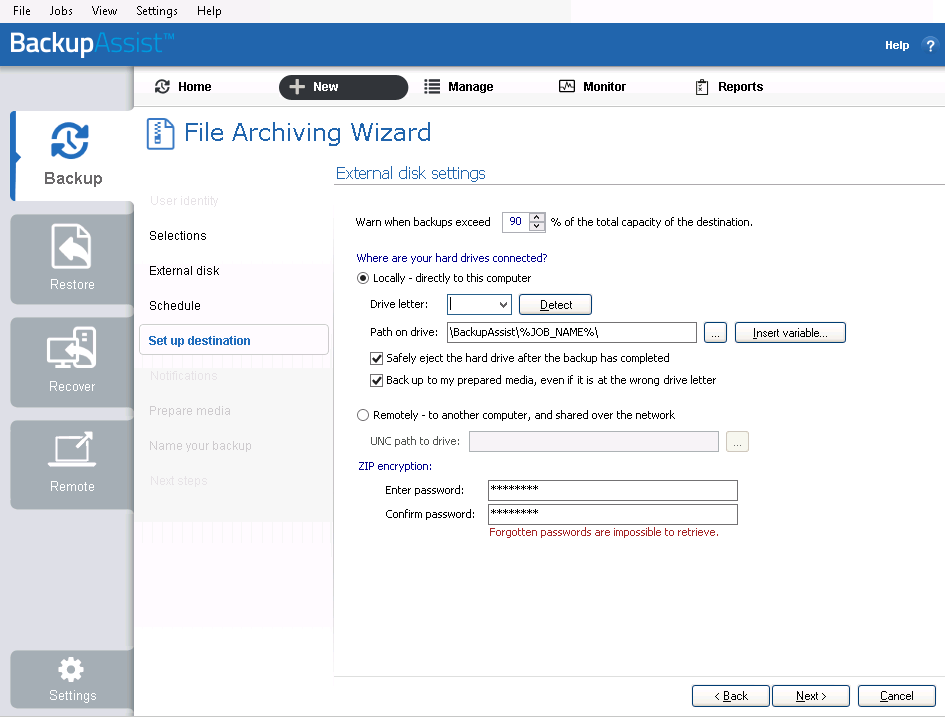Click the 'Where are your hard drives connected?' heading
This screenshot has width=945, height=717.
click(x=452, y=258)
